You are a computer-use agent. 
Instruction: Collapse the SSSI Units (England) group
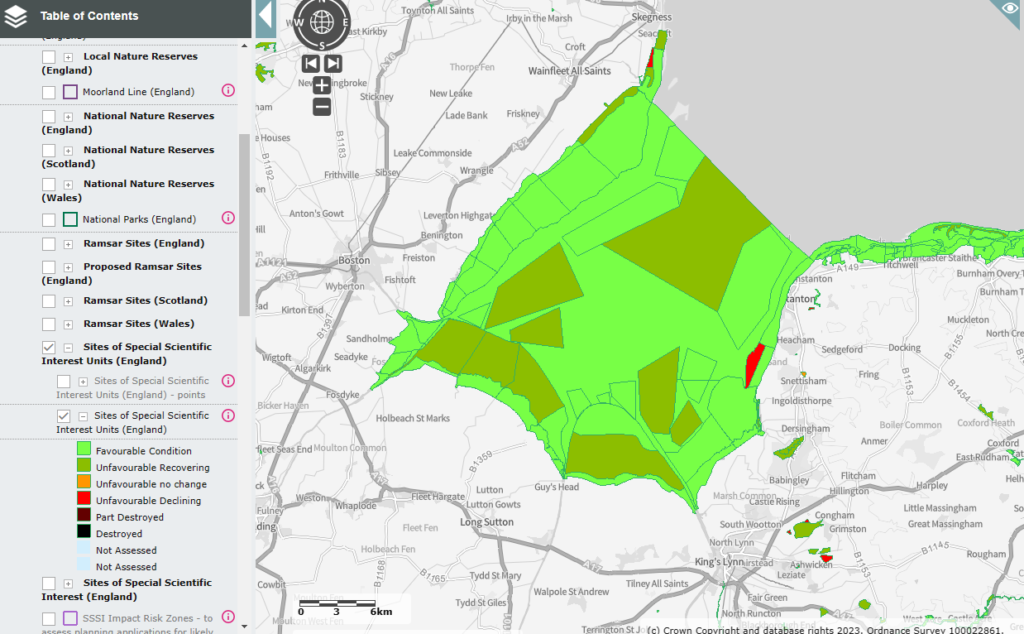pyautogui.click(x=69, y=347)
